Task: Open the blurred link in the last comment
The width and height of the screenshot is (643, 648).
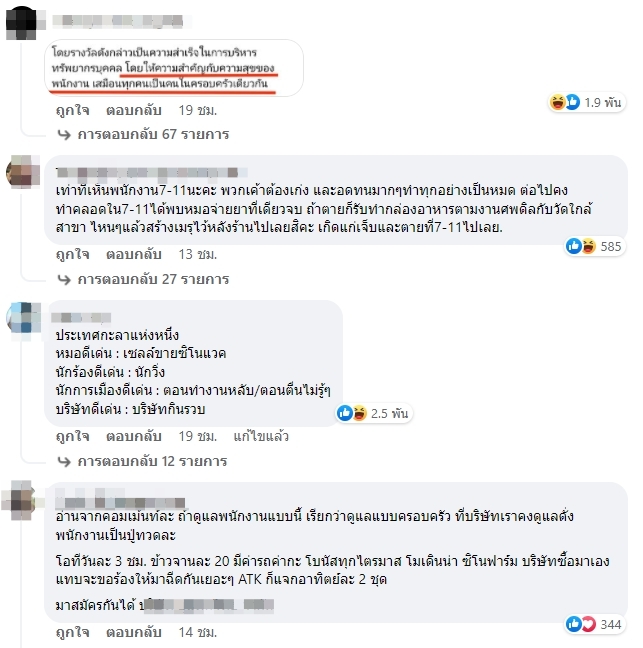Action: [207, 605]
